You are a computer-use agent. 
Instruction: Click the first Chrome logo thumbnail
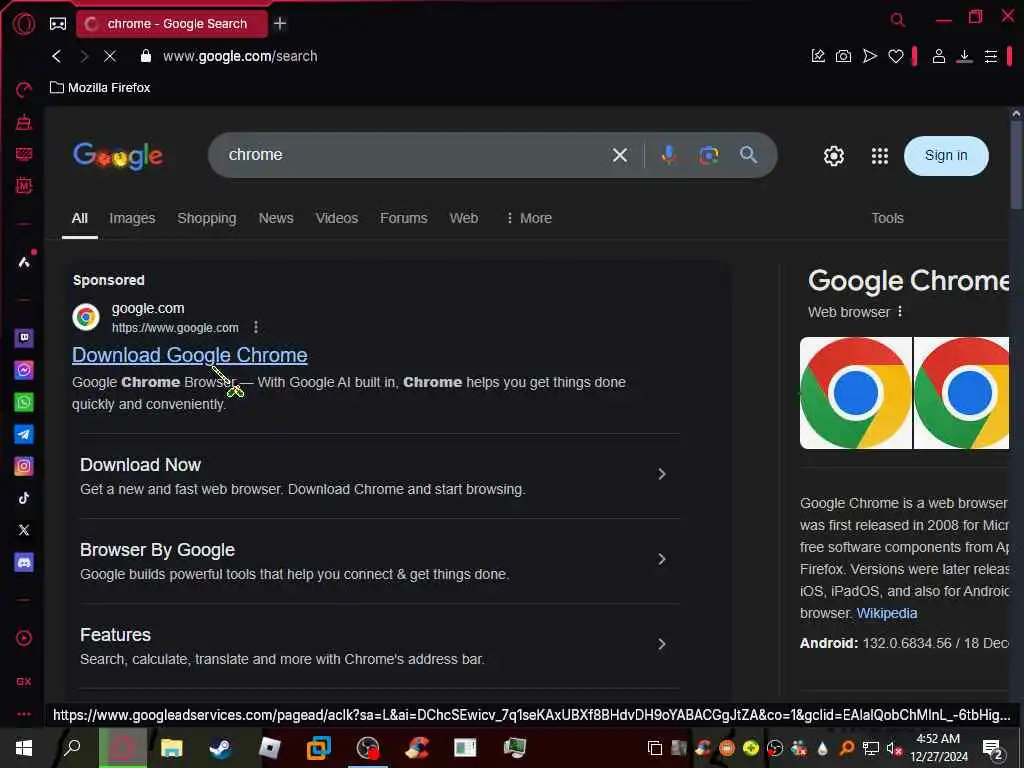856,393
